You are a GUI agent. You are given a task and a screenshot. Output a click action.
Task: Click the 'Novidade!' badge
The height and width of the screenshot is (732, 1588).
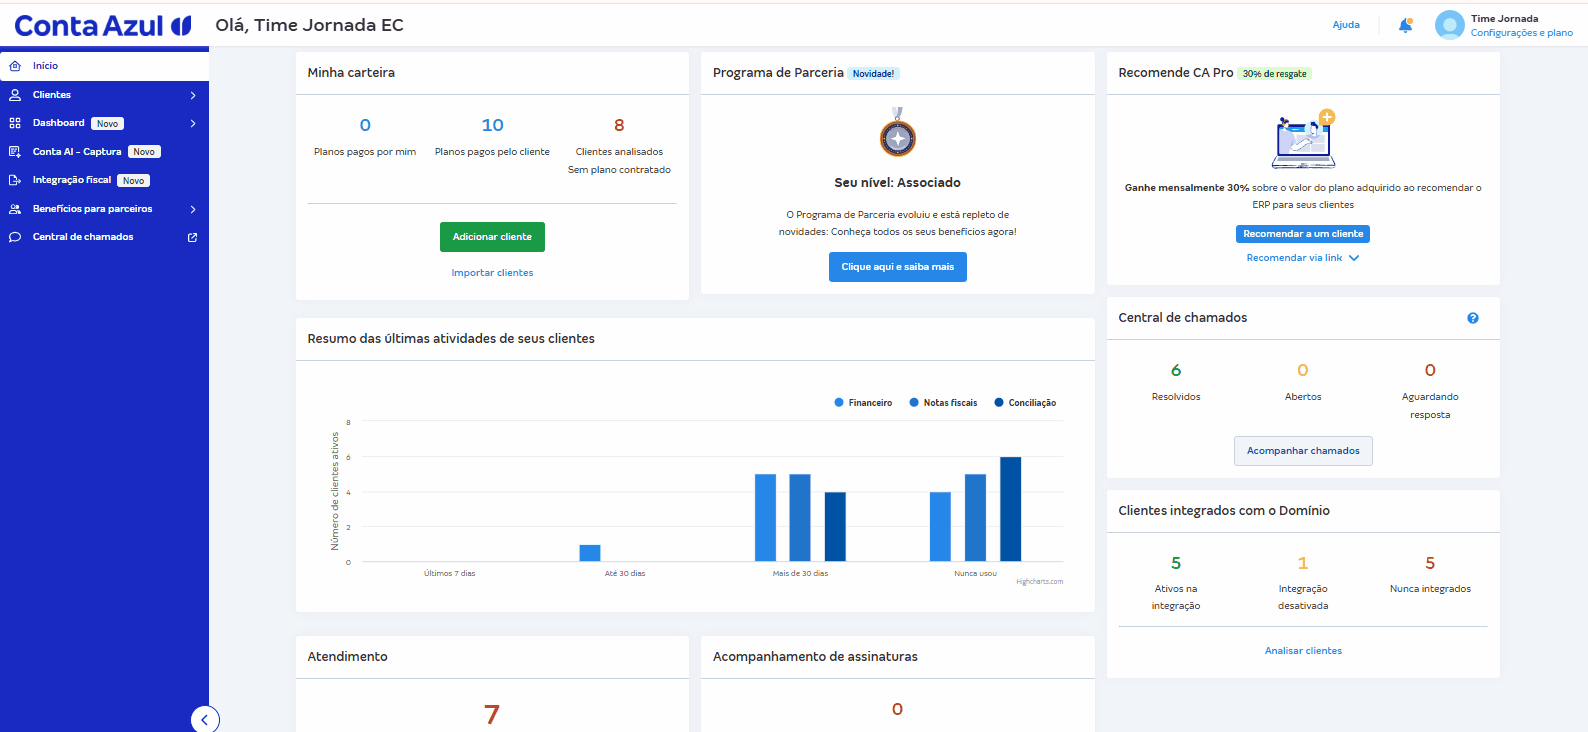[874, 74]
